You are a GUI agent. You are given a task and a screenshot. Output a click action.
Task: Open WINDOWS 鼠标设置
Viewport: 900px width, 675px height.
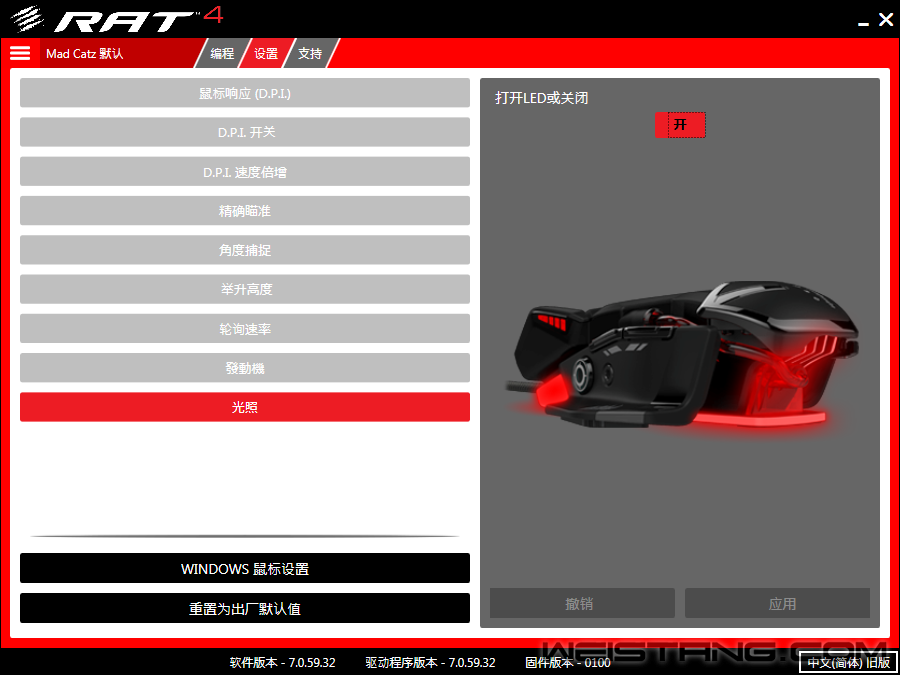tap(245, 568)
